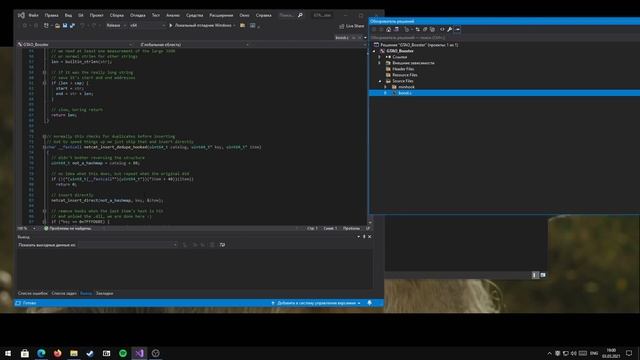Screen dimensions: 640x360
Task: Click the folder icon after debugger button
Action: (242, 25)
